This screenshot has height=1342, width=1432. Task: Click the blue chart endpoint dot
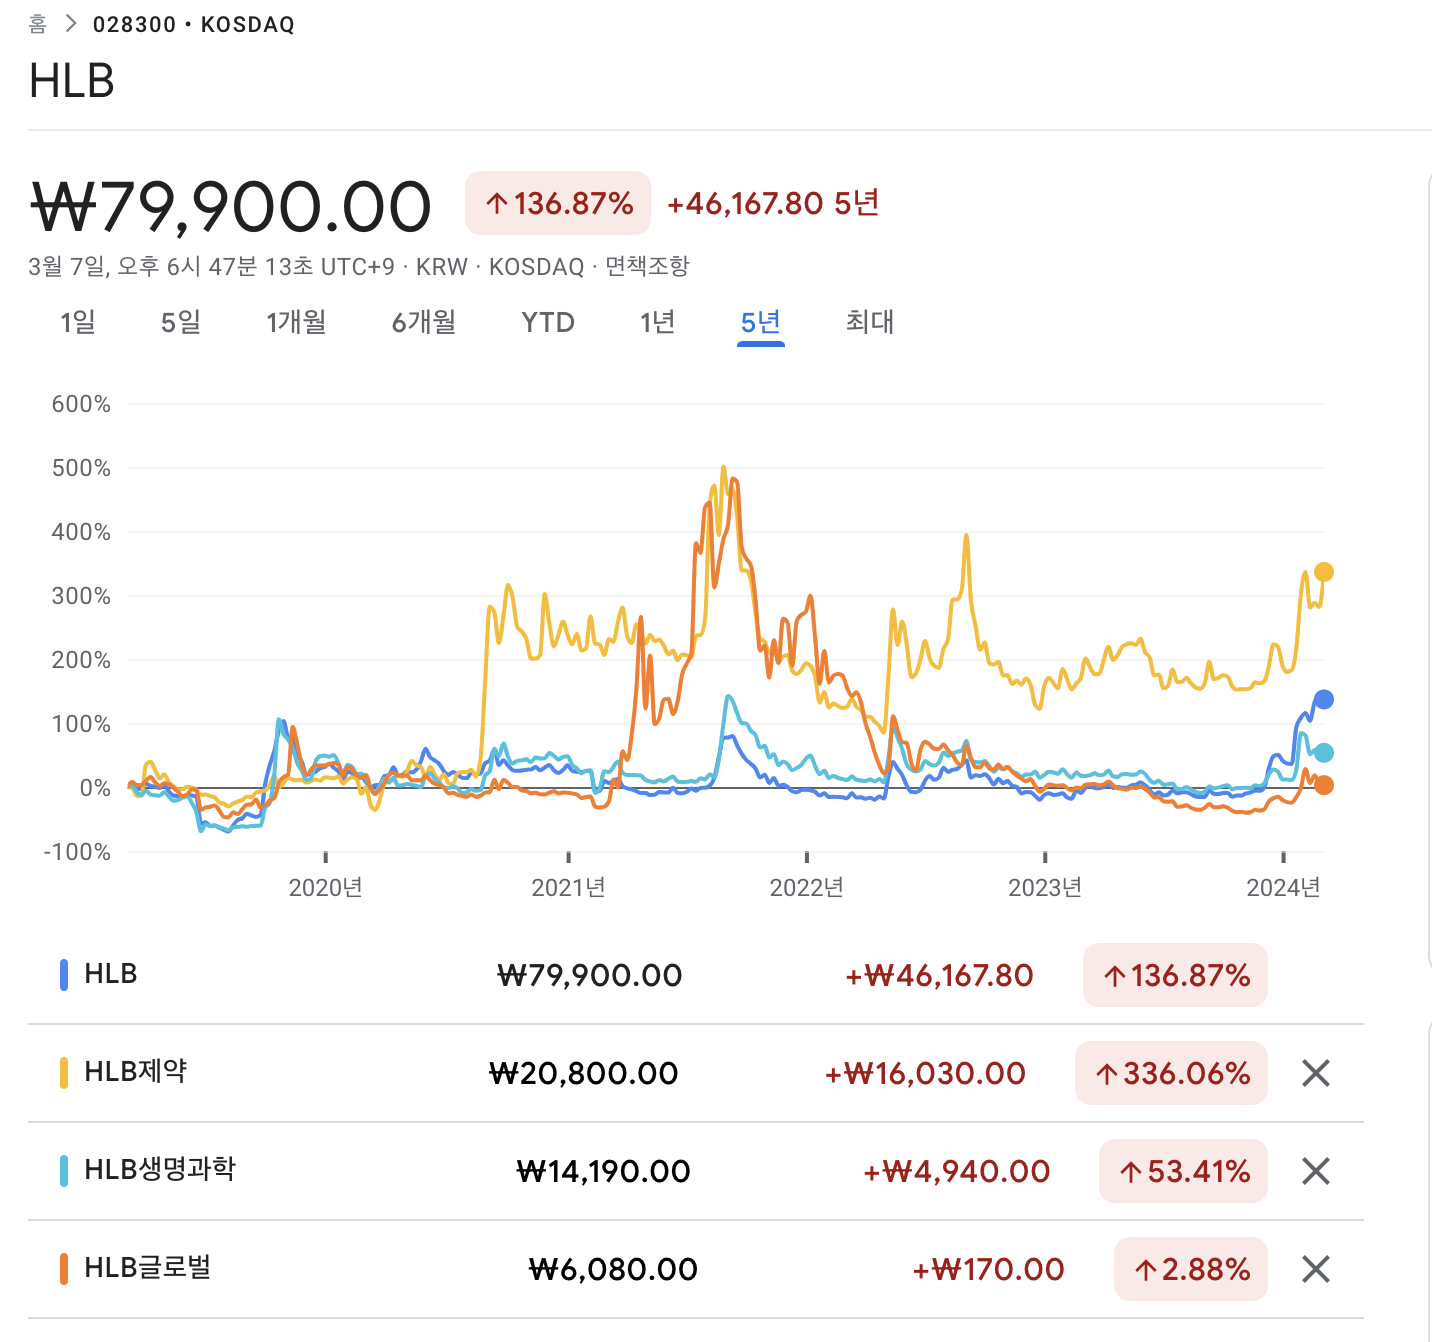pyautogui.click(x=1323, y=699)
